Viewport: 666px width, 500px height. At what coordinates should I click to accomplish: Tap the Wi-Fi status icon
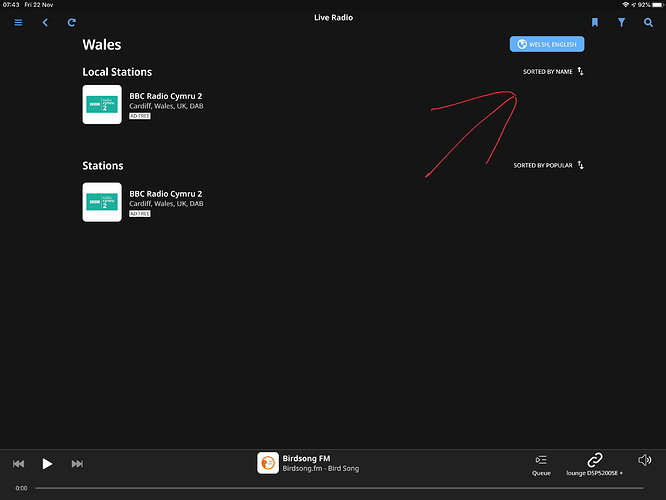coord(625,5)
